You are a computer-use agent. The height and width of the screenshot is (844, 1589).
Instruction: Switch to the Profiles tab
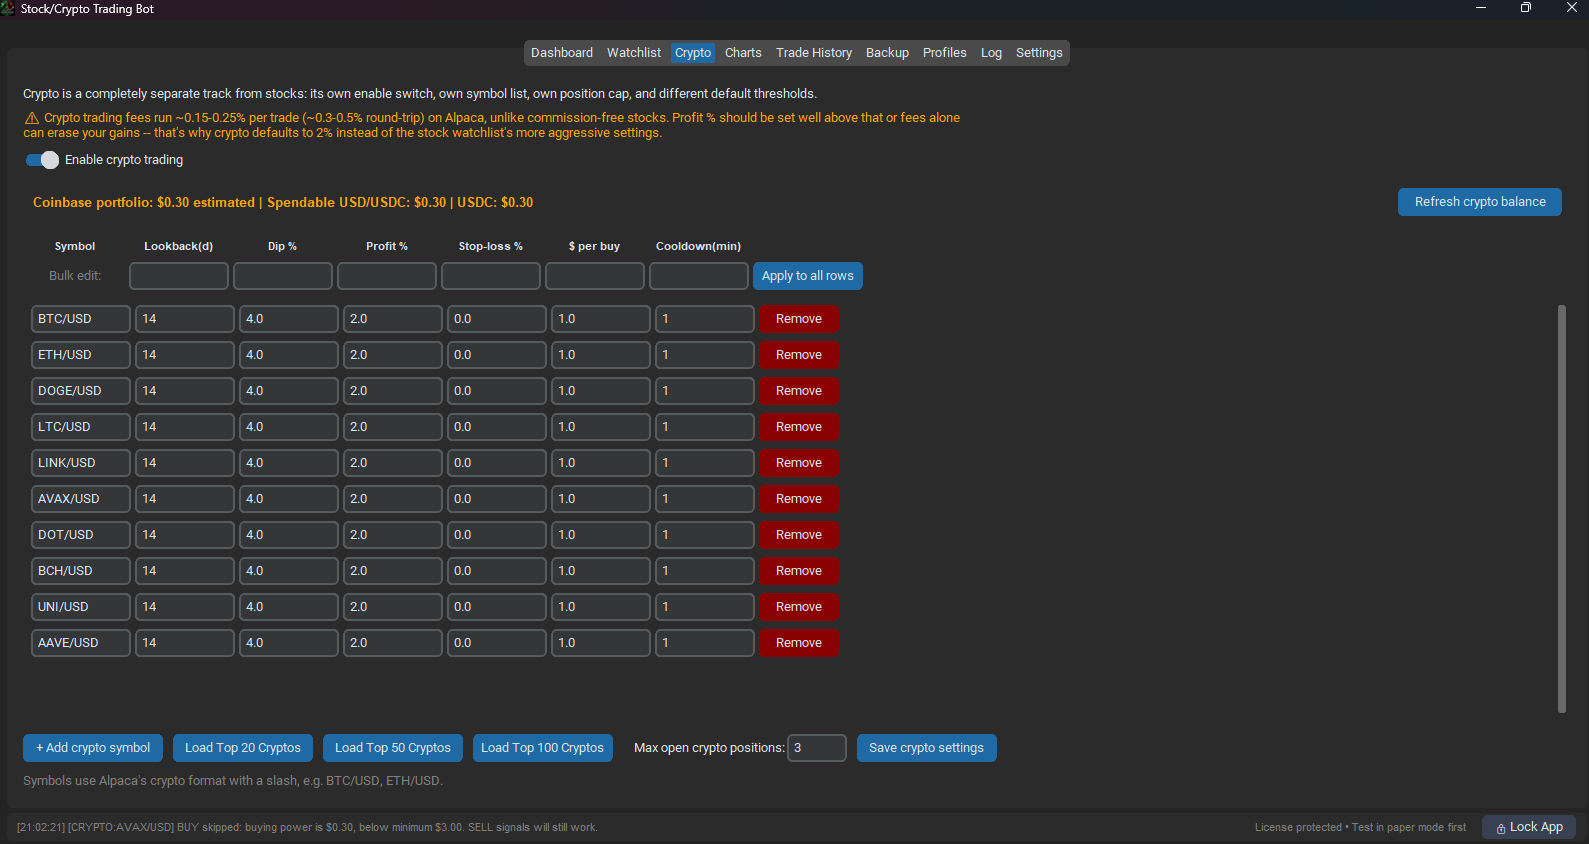click(x=945, y=53)
